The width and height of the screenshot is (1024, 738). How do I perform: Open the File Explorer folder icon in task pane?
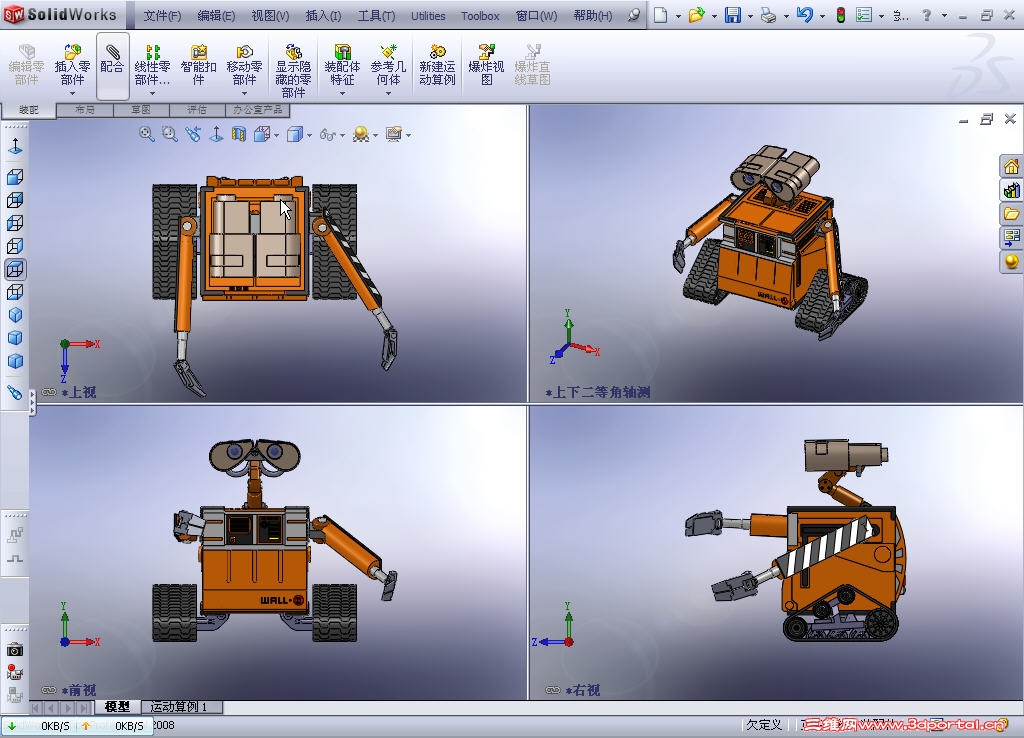1012,214
